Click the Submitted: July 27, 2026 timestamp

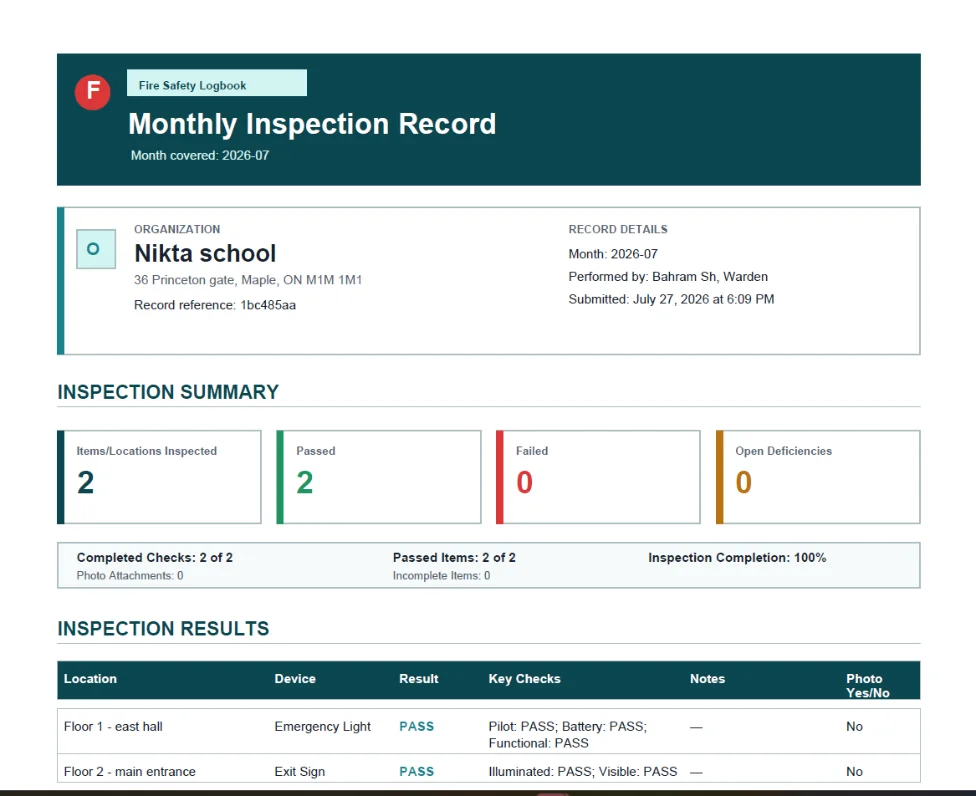[x=671, y=299]
